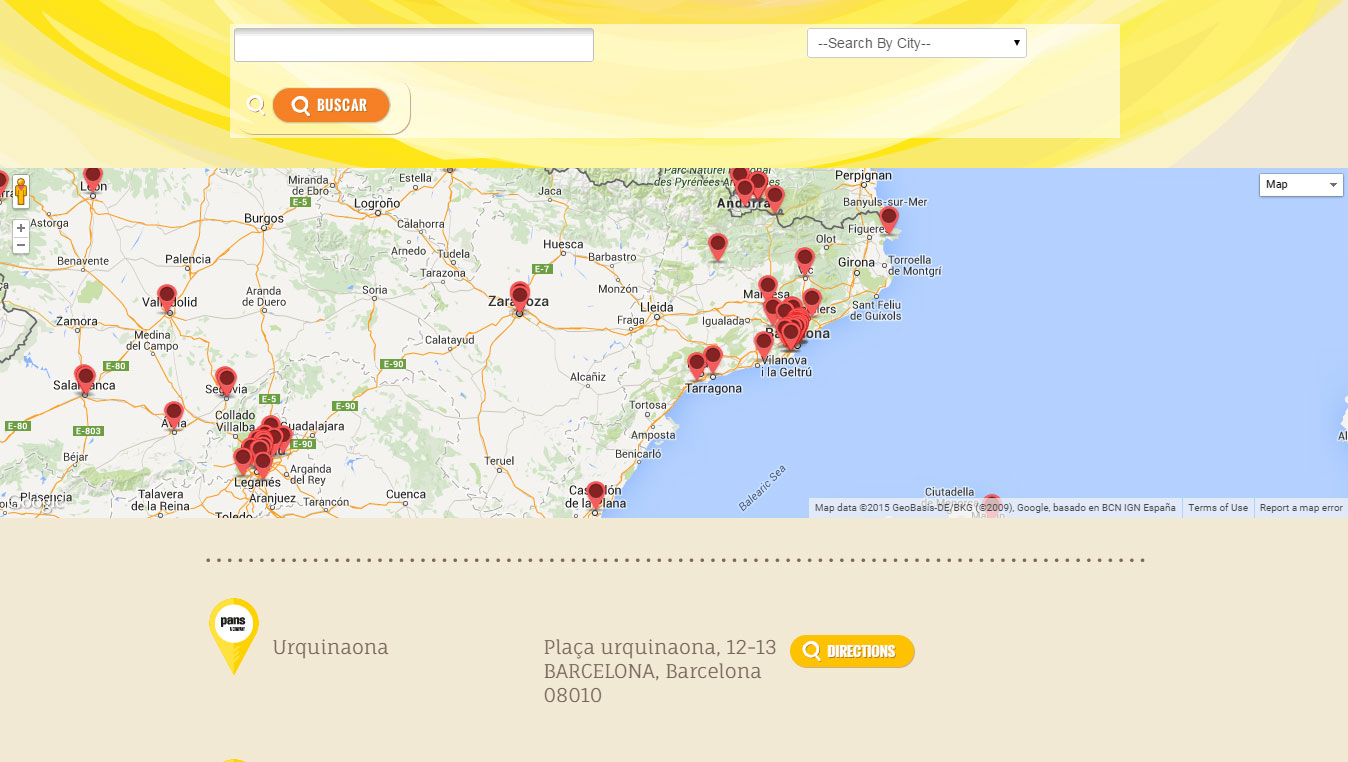This screenshot has width=1348, height=762.
Task: Click the map marker at Ávila
Action: (174, 414)
